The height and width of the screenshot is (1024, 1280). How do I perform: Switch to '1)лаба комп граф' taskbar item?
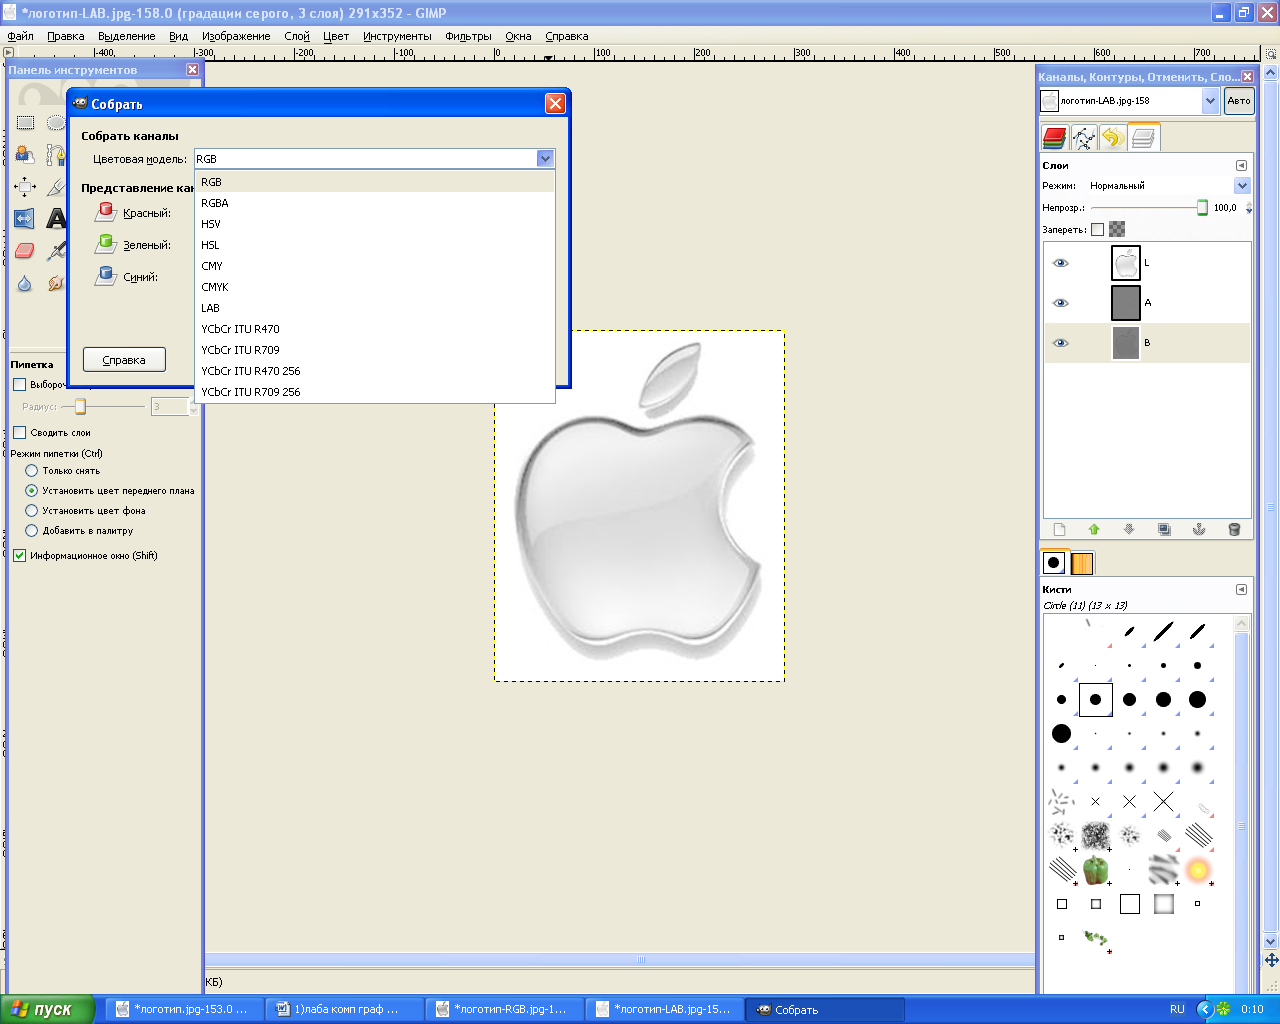click(x=343, y=1009)
